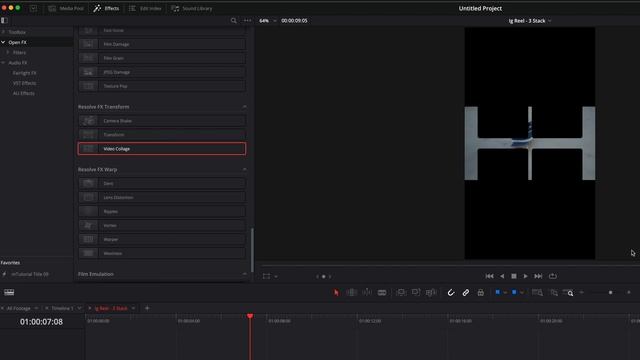Click the Insert Clip tool icon
This screenshot has width=640, height=360.
pos(401,293)
